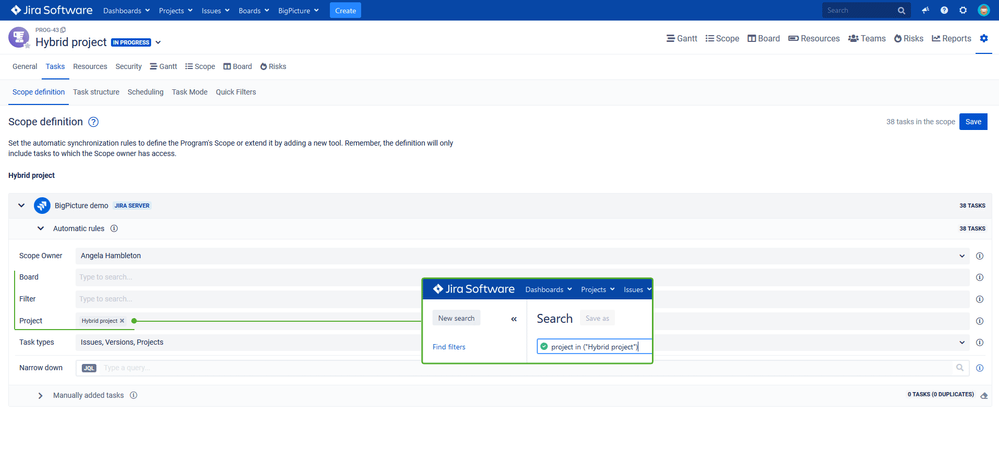This screenshot has height=458, width=999.
Task: Open the Task Mode sub-tab
Action: 189,92
